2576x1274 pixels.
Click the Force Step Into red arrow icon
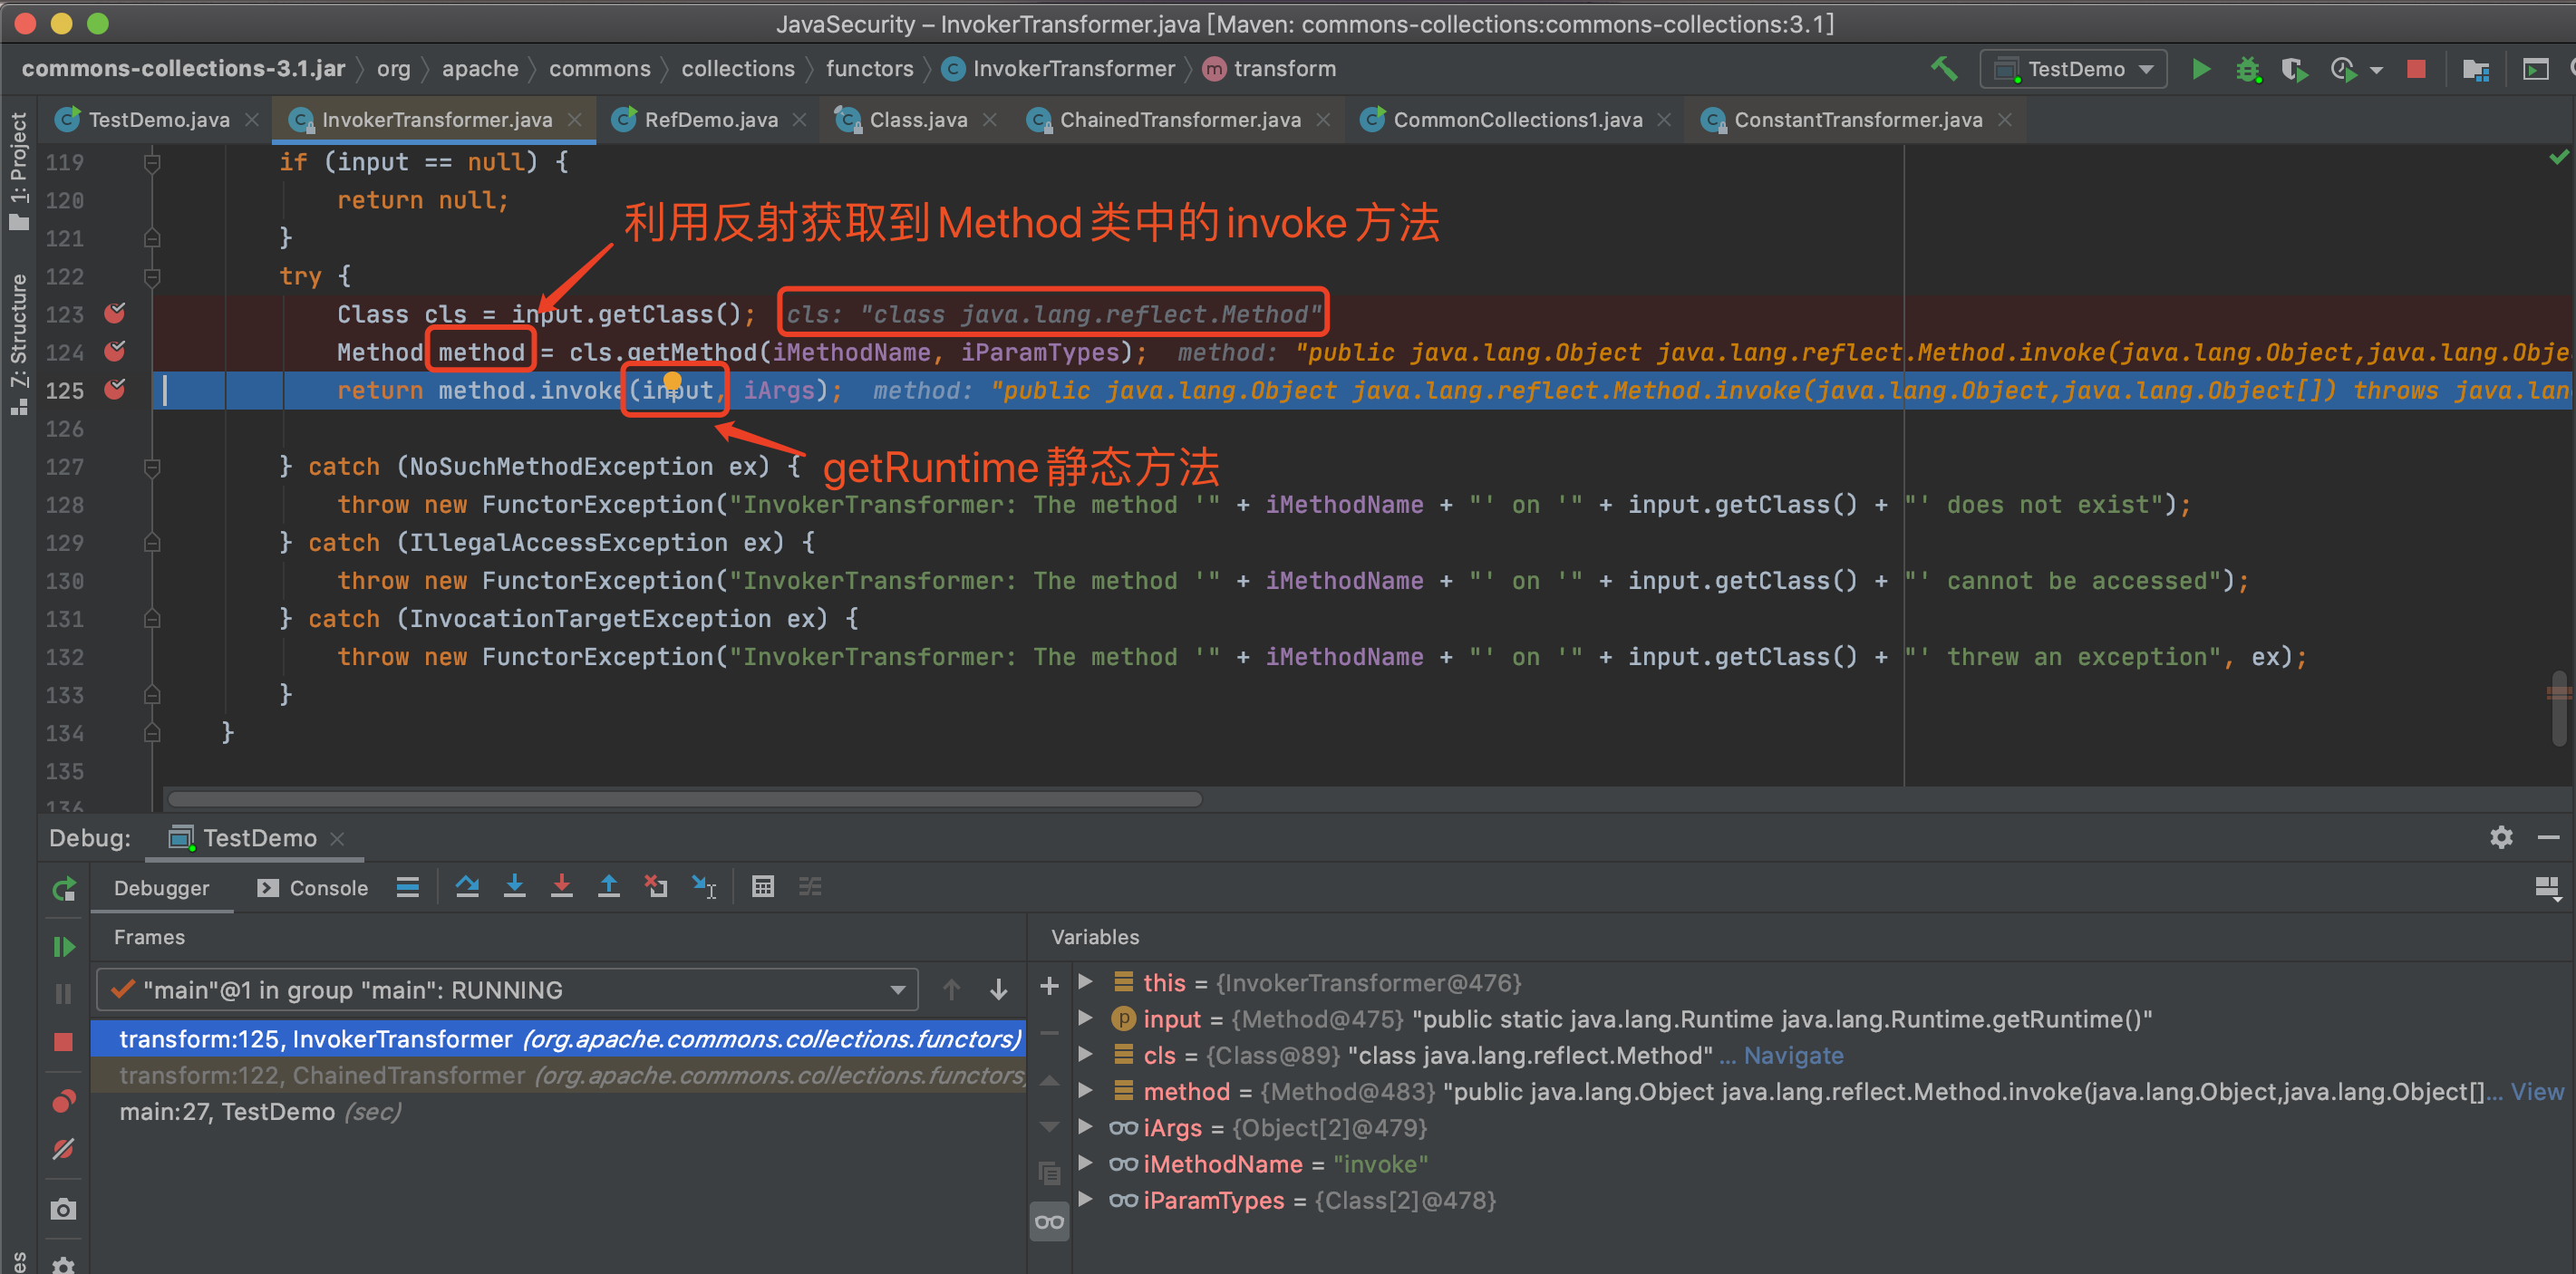click(562, 887)
